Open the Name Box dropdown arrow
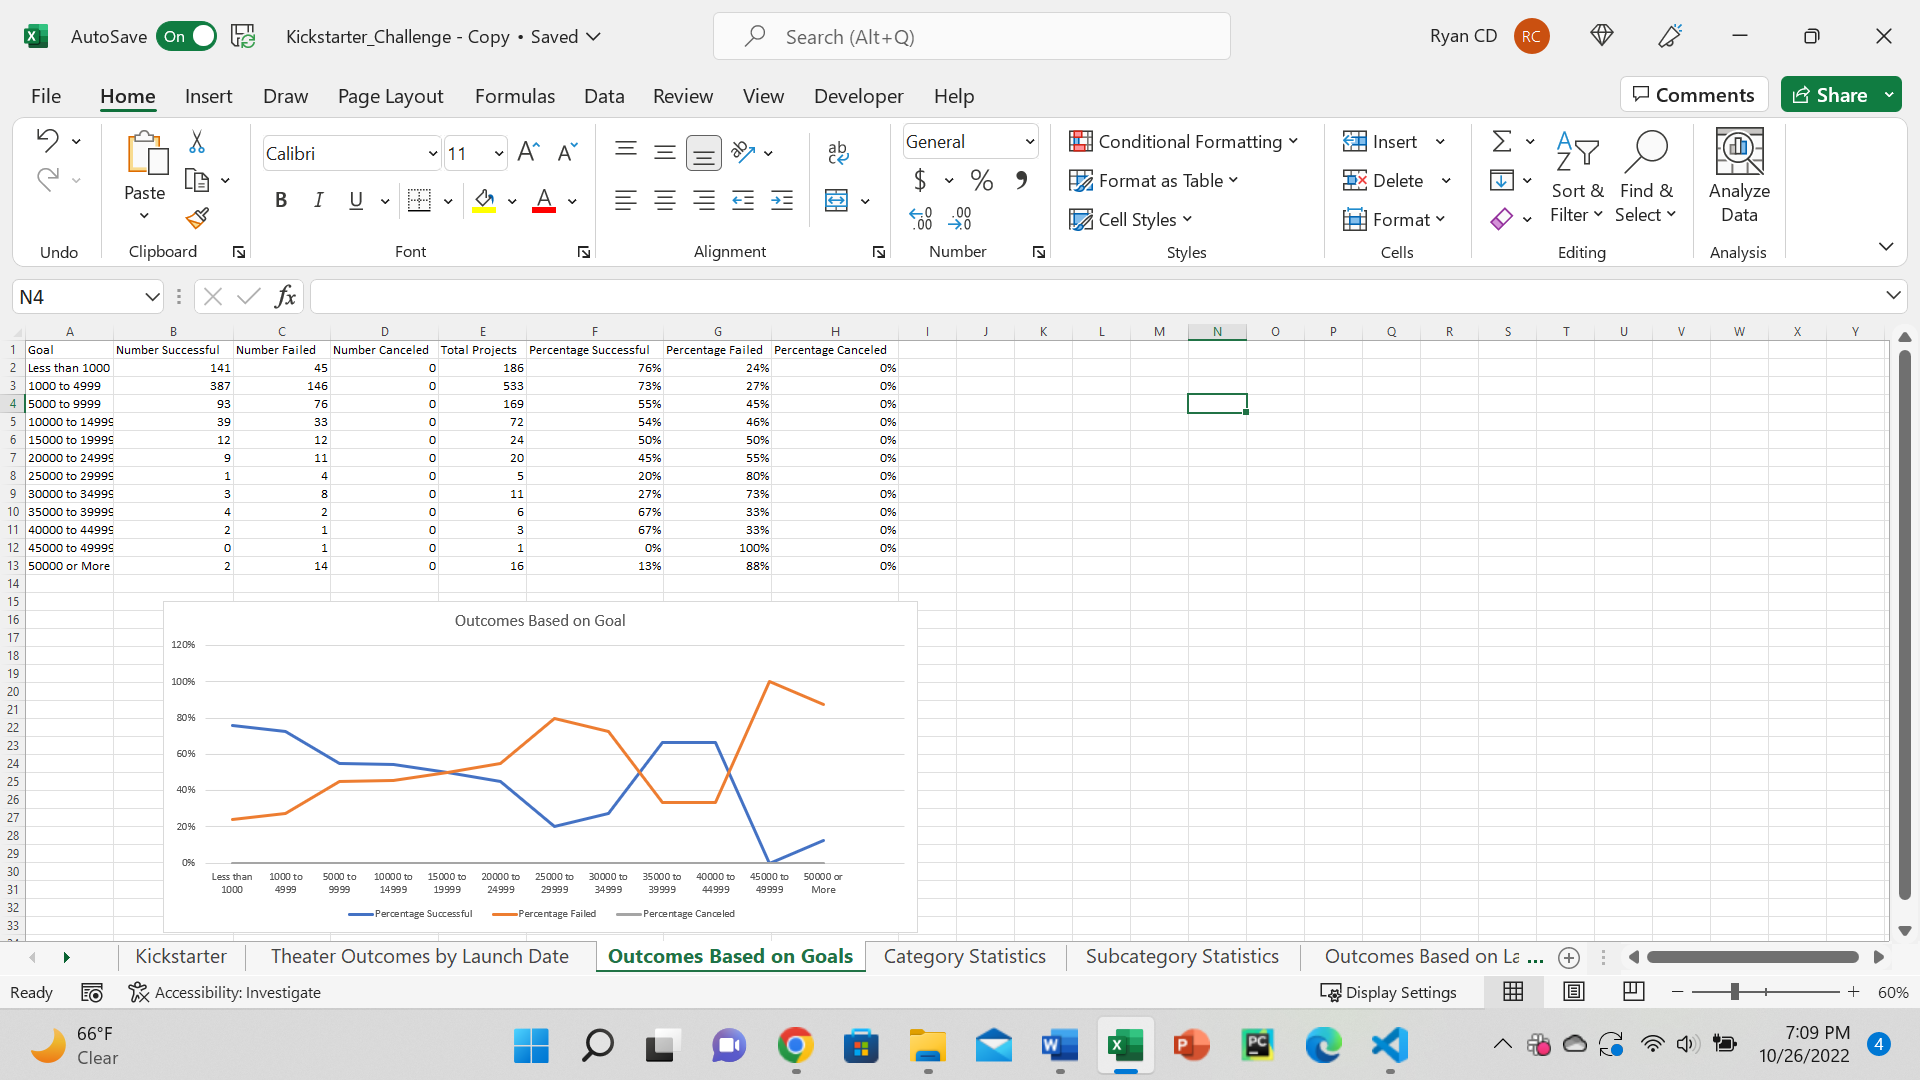This screenshot has width=1920, height=1080. (x=151, y=296)
